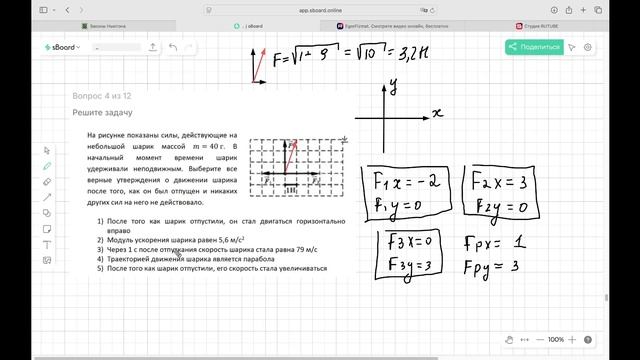Screen dimensions: 640x360
Task: Select the arrow line tool
Action: pos(47,197)
